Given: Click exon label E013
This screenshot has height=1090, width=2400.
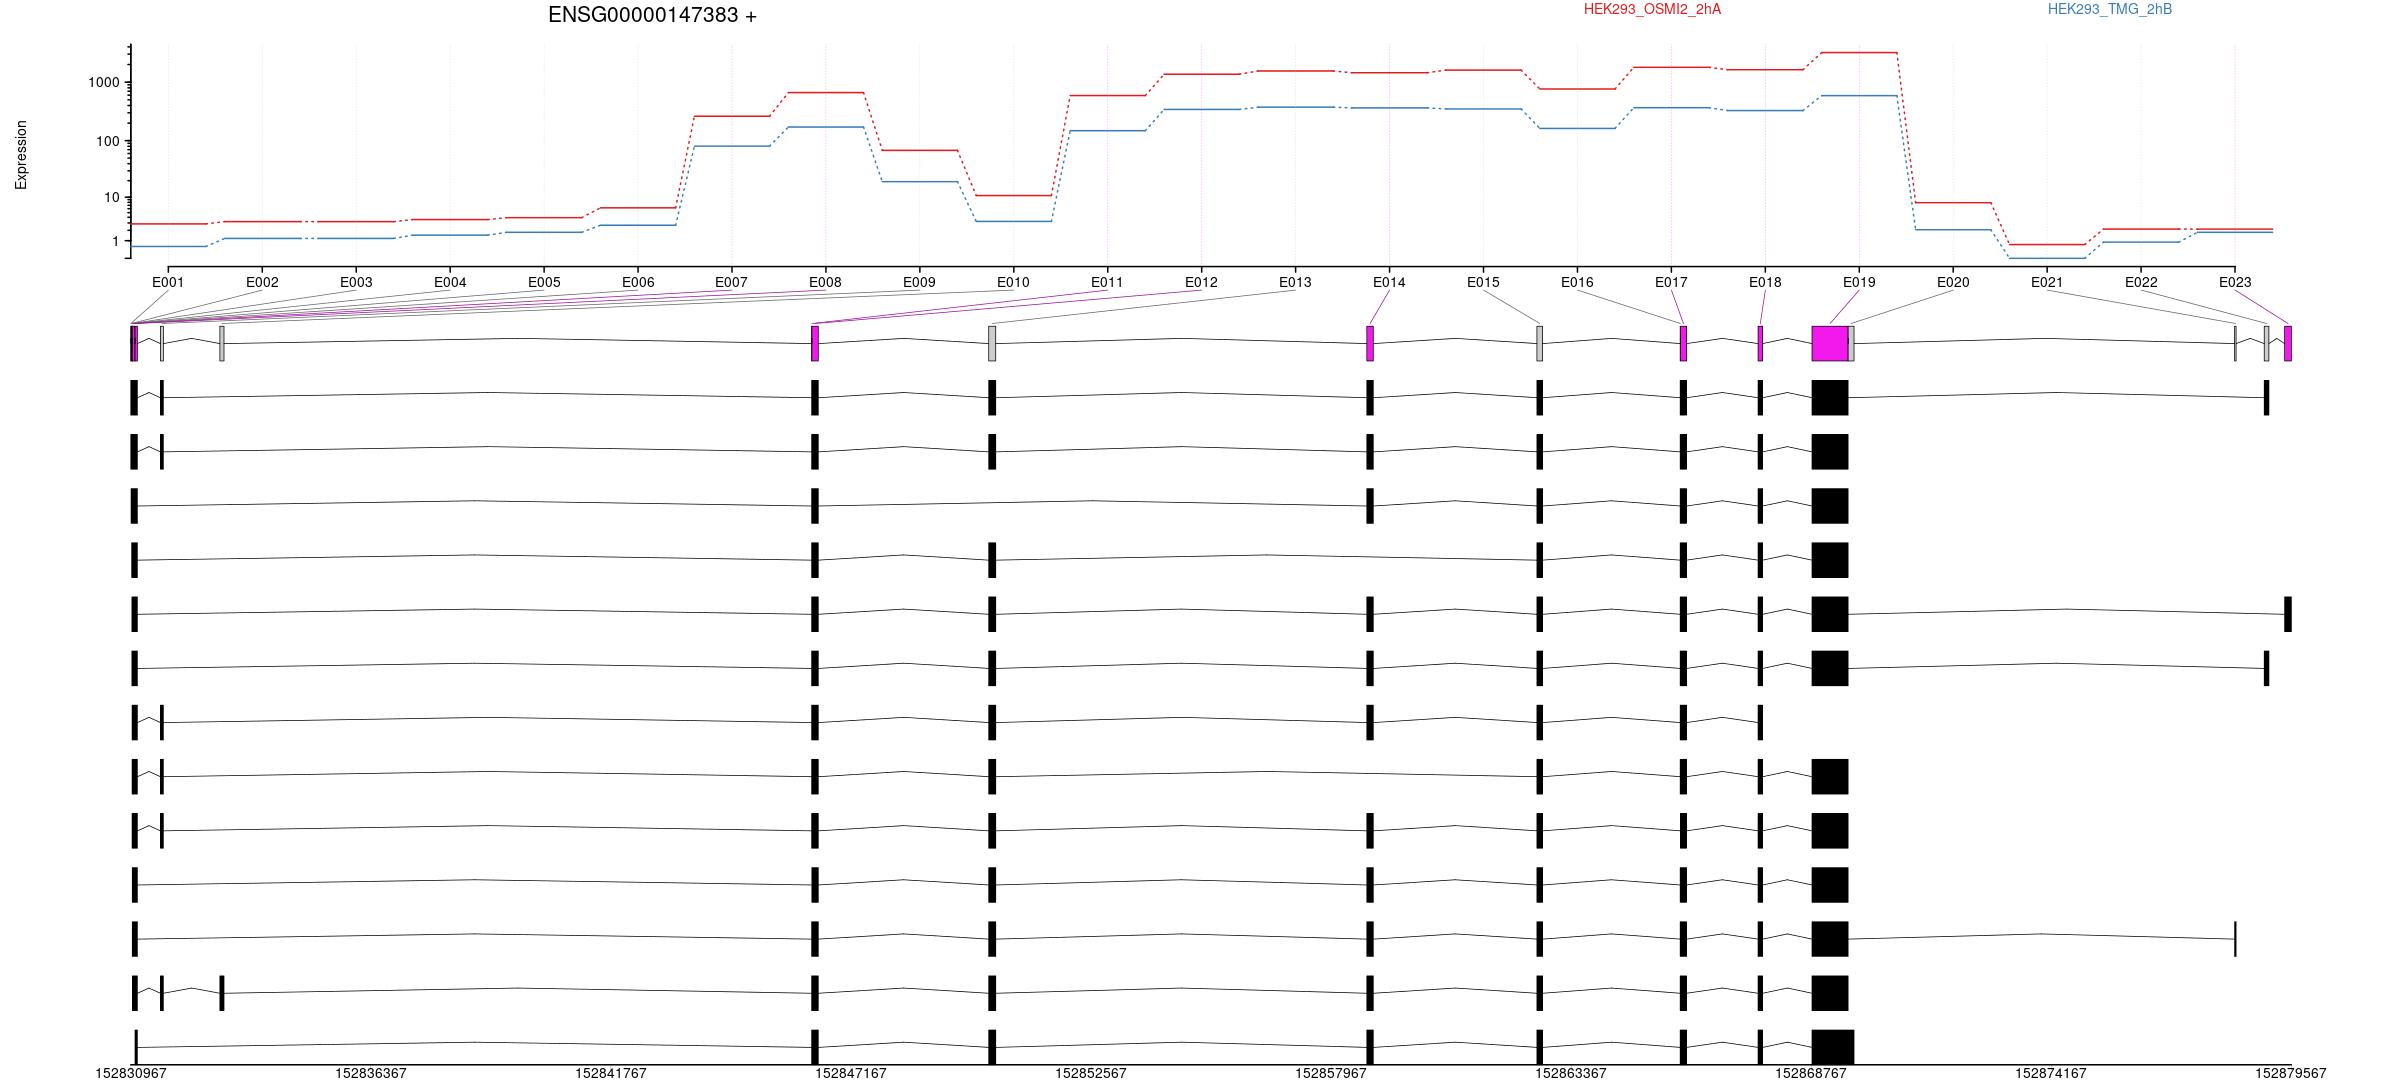Looking at the screenshot, I should pos(1295,282).
